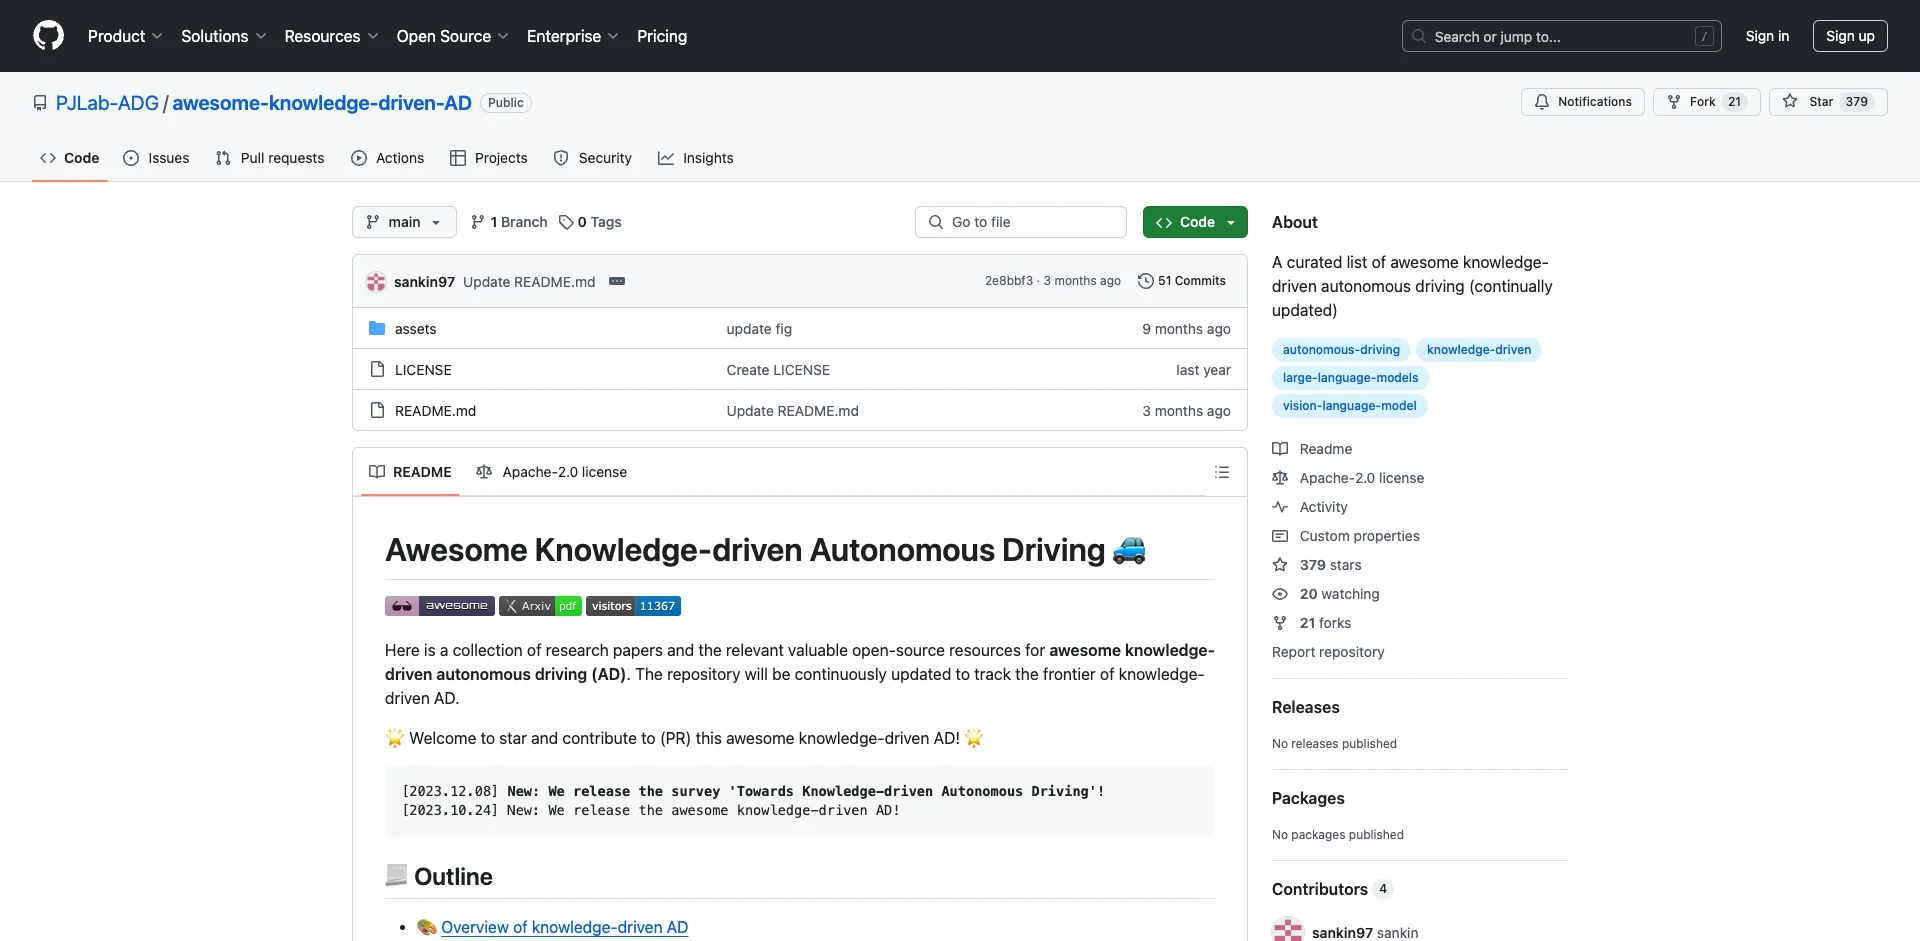Click the eye icon next to 20 watching
This screenshot has width=1920, height=941.
(1280, 594)
